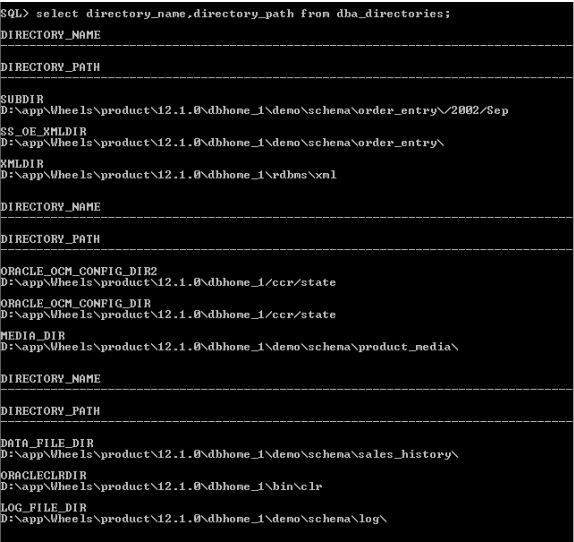Select the SUBDIR directory name text
Viewport: 574px width, 542px height.
(22, 100)
